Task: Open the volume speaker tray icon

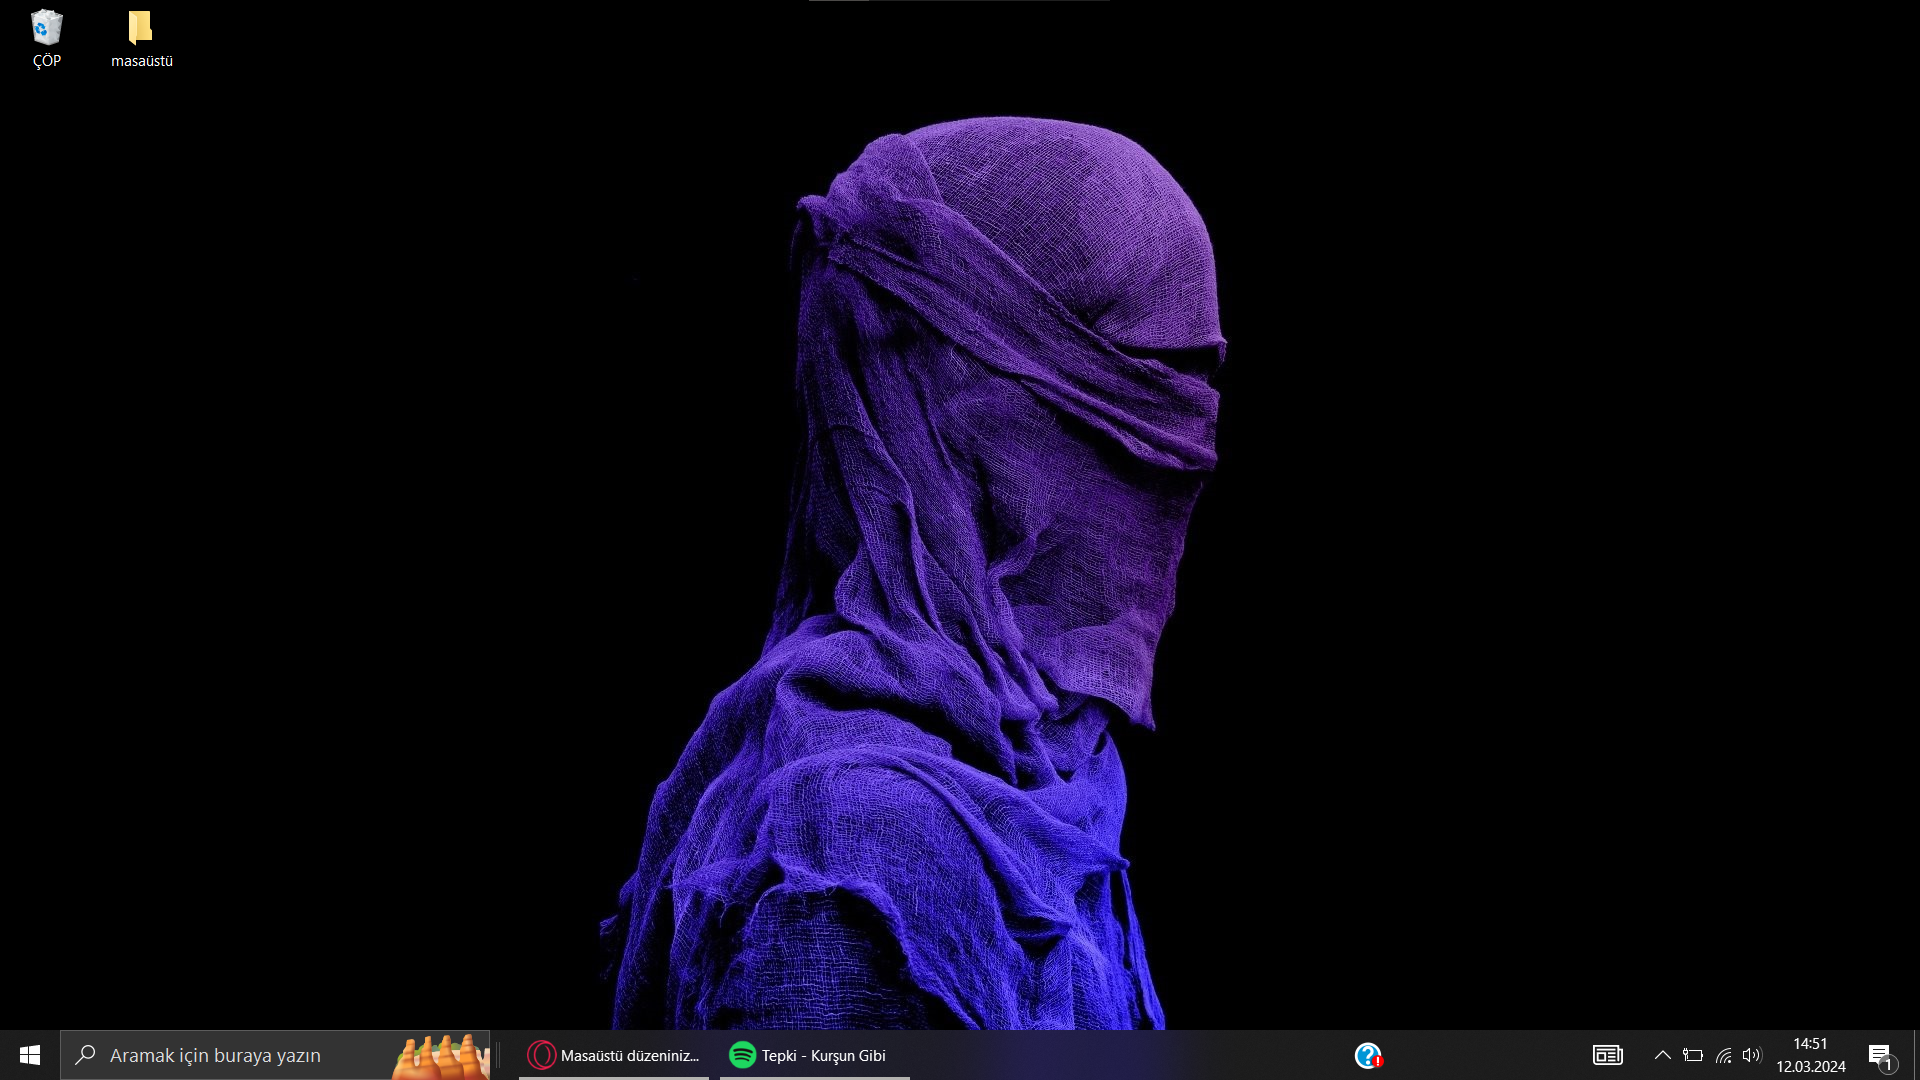Action: pyautogui.click(x=1751, y=1055)
